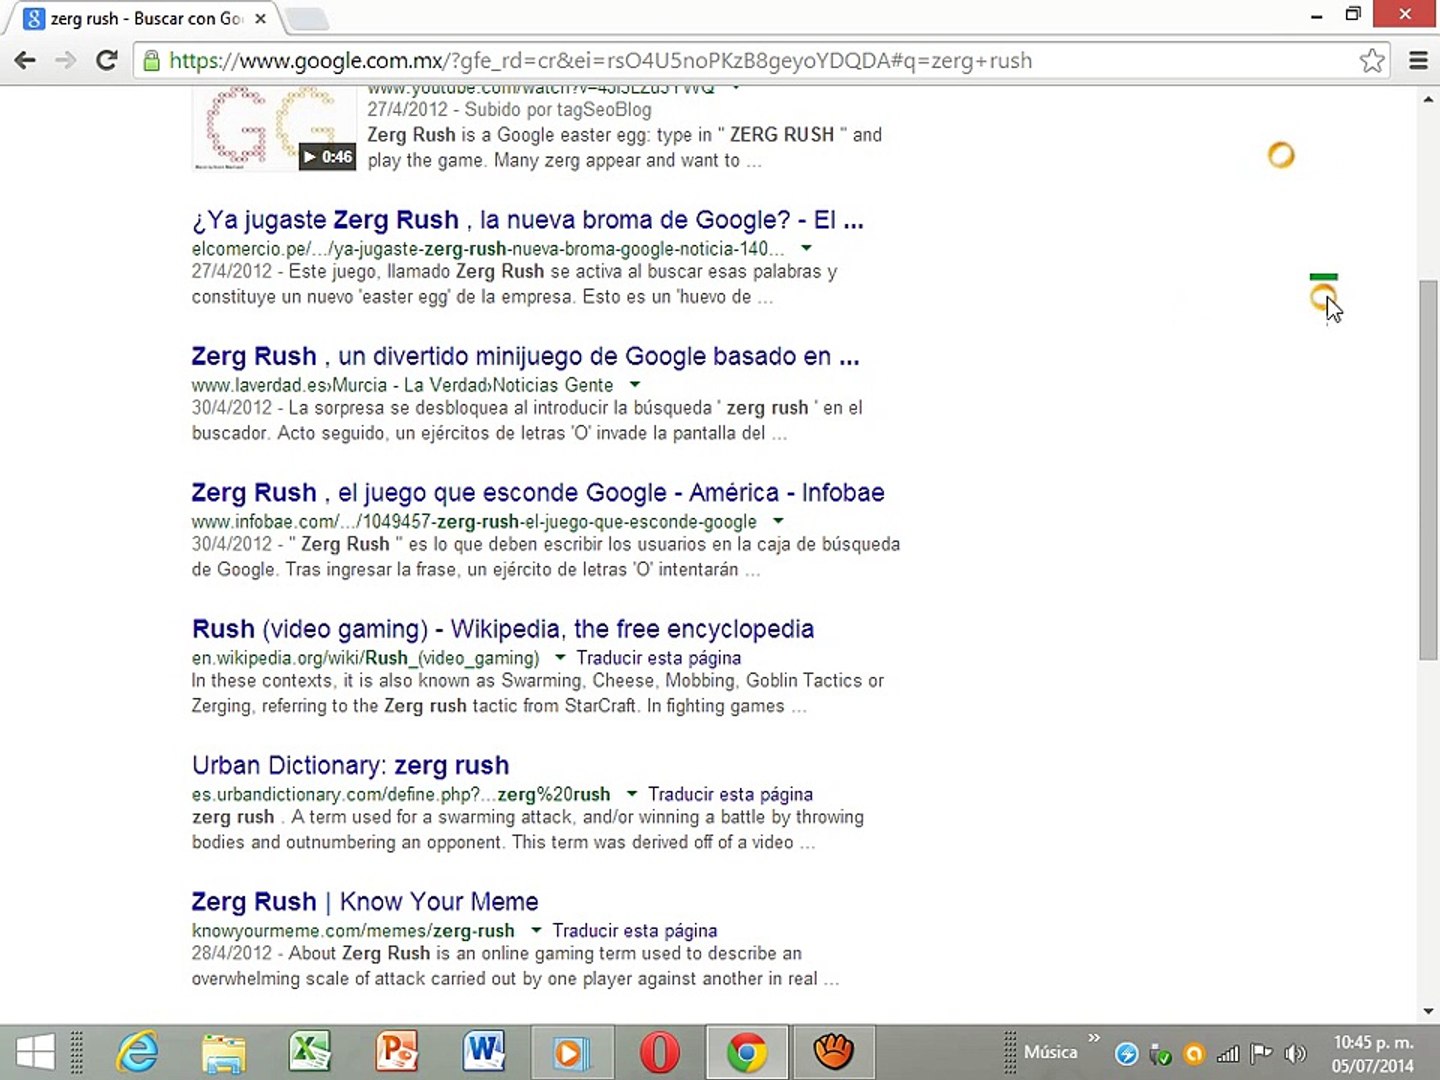Expand options arrow beside urbandictionary.com URL
The width and height of the screenshot is (1440, 1080).
point(632,794)
